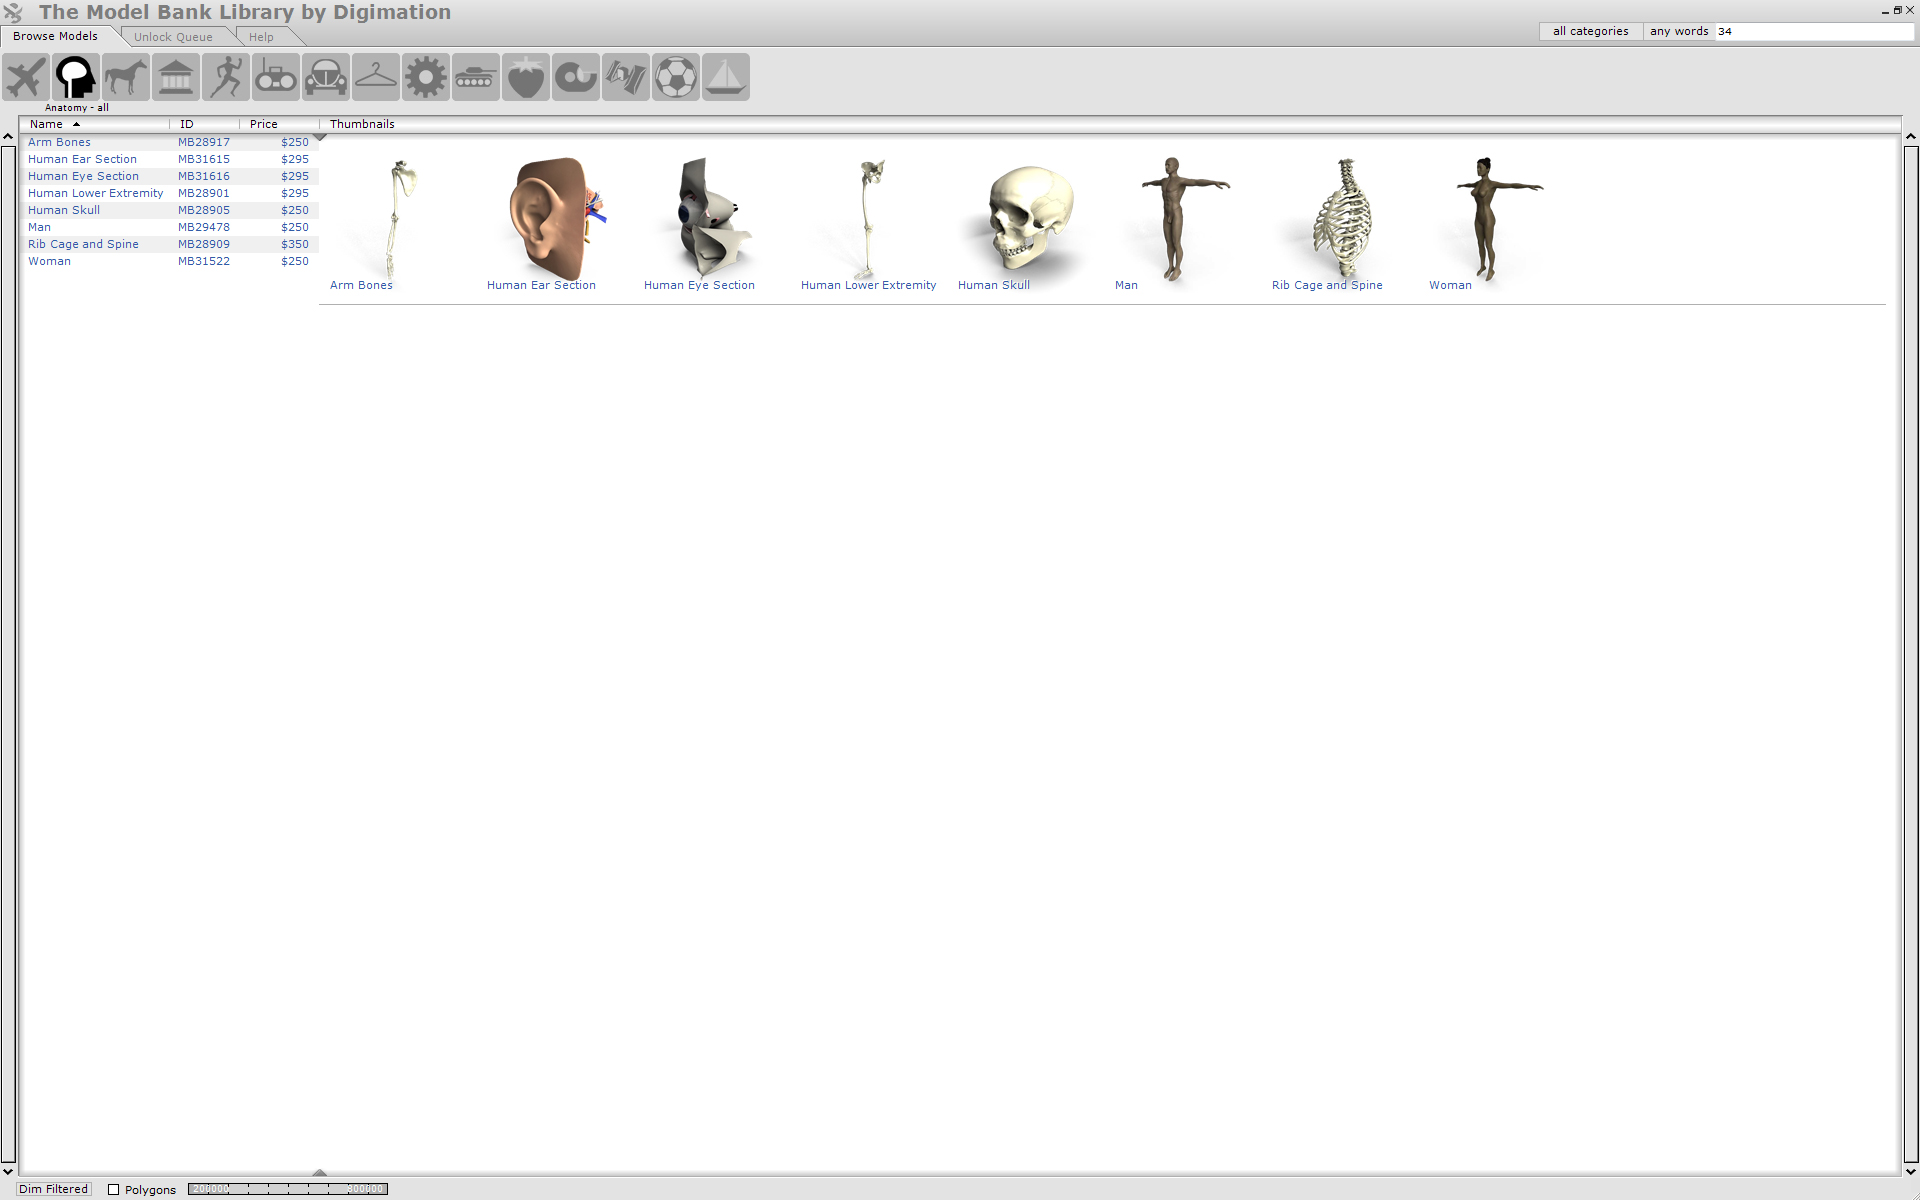Viewport: 1920px width, 1200px height.
Task: Select the satellite space category icon
Action: (626, 77)
